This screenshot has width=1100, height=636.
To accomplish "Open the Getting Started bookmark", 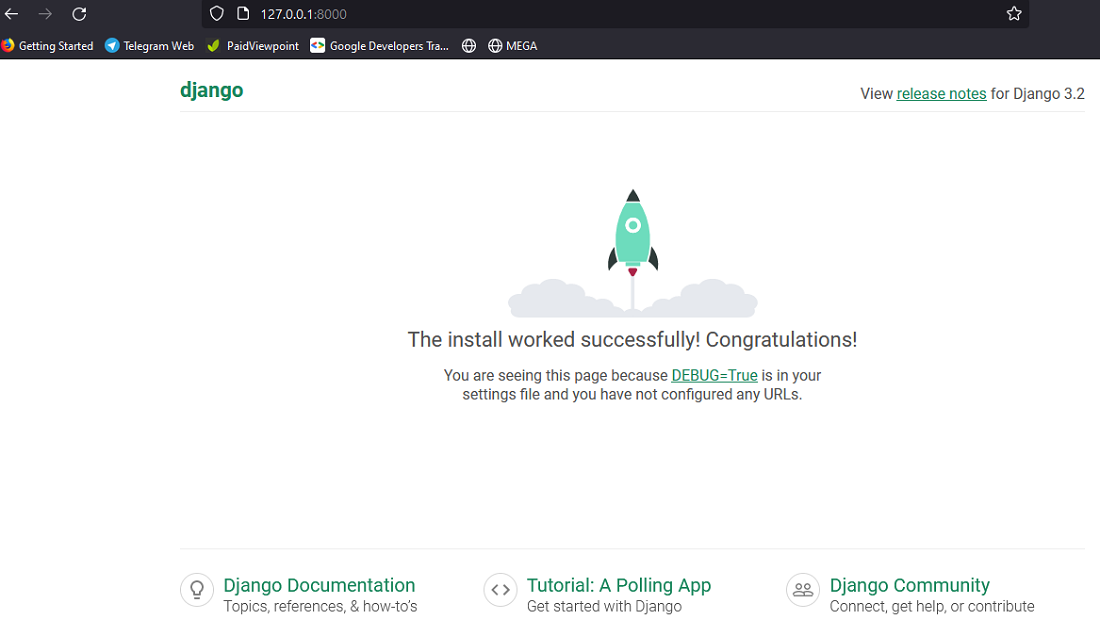I will tap(48, 46).
